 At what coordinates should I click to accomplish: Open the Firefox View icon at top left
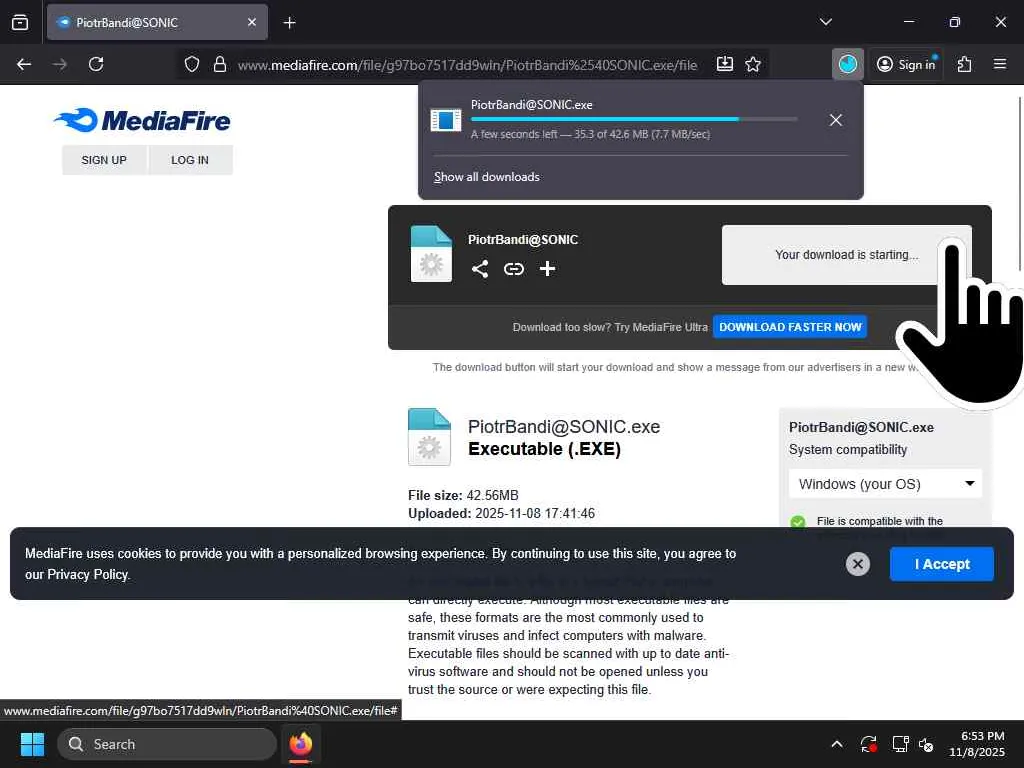click(x=20, y=22)
